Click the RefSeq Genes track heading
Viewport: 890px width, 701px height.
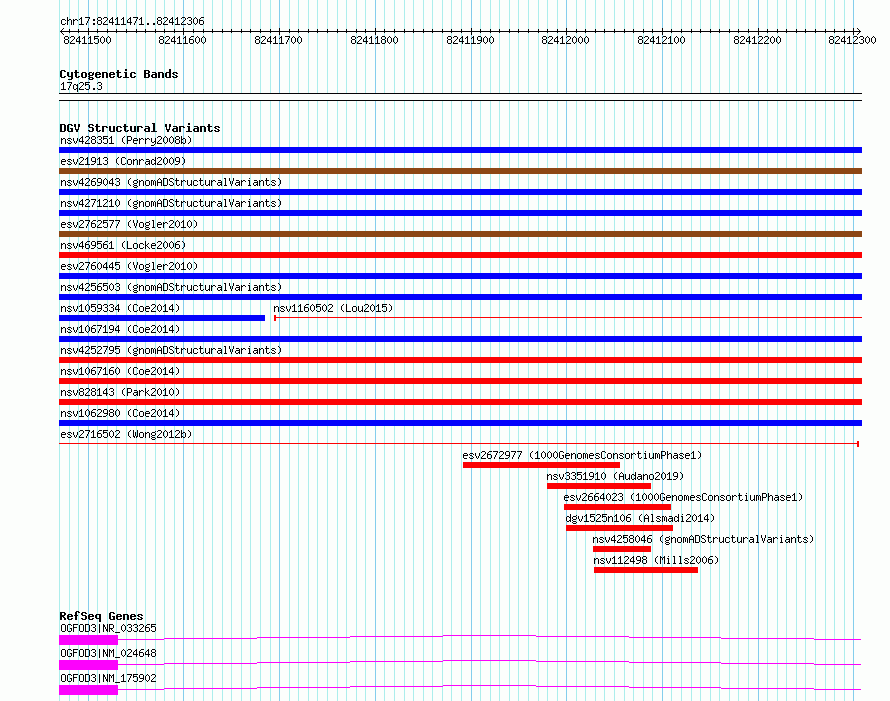click(x=101, y=616)
